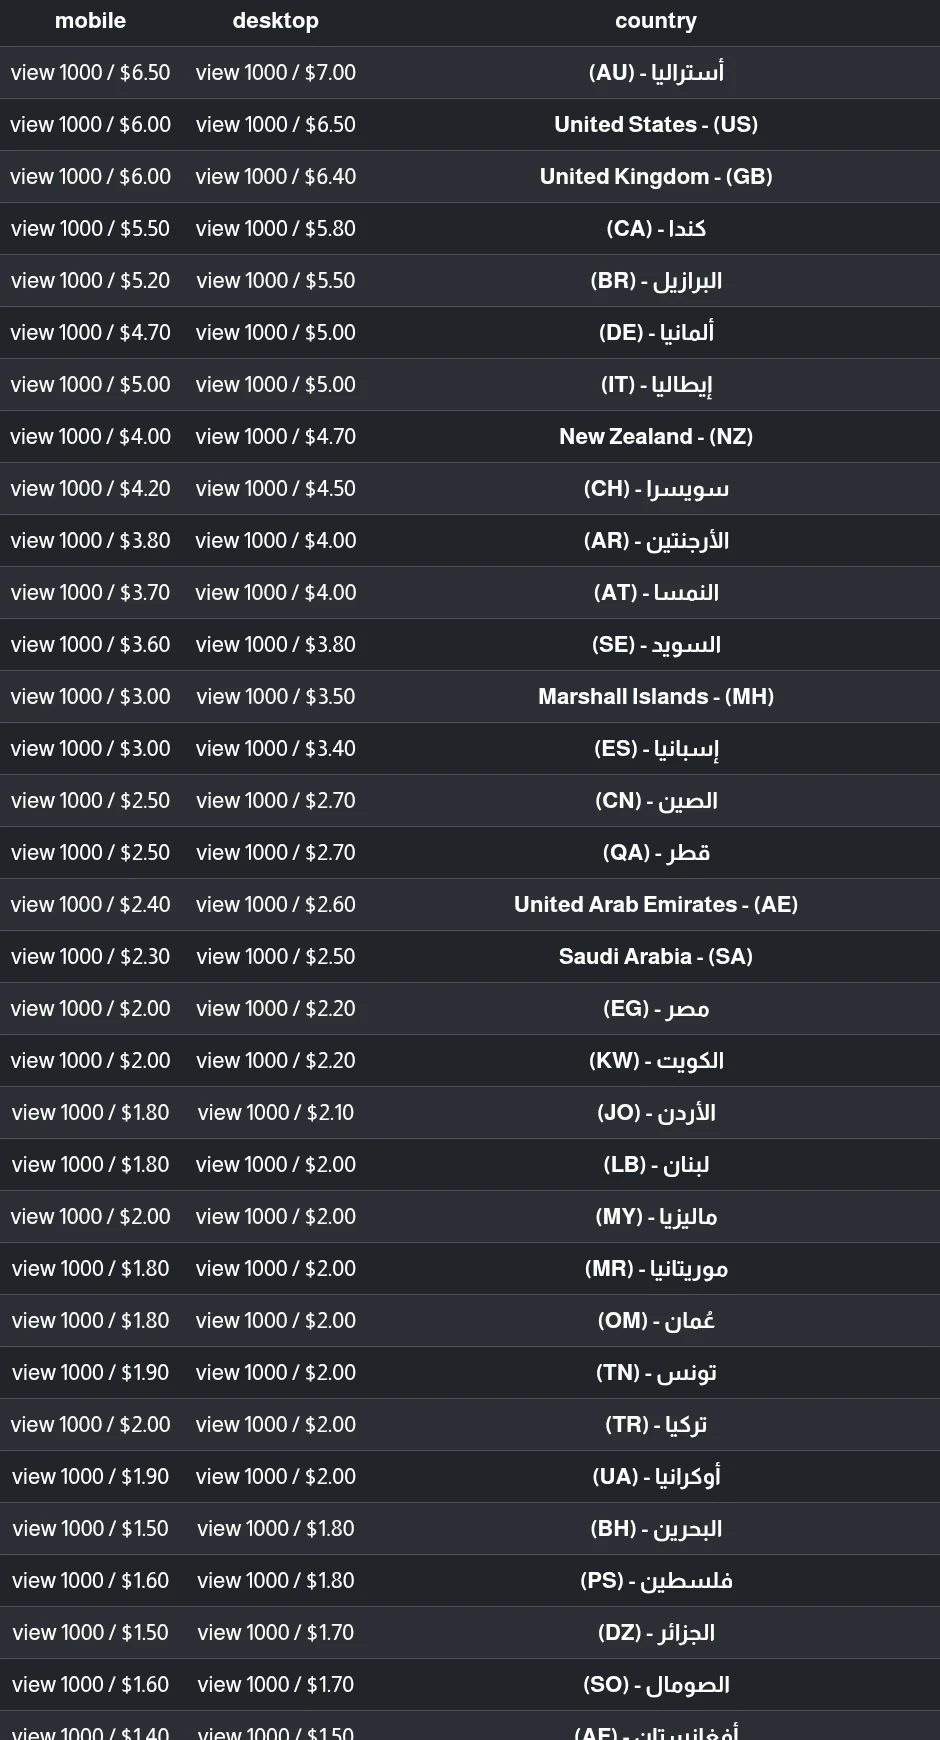Select the desktop $2.10 rate cell
Viewport: 940px width, 1740px height.
[x=275, y=1113]
